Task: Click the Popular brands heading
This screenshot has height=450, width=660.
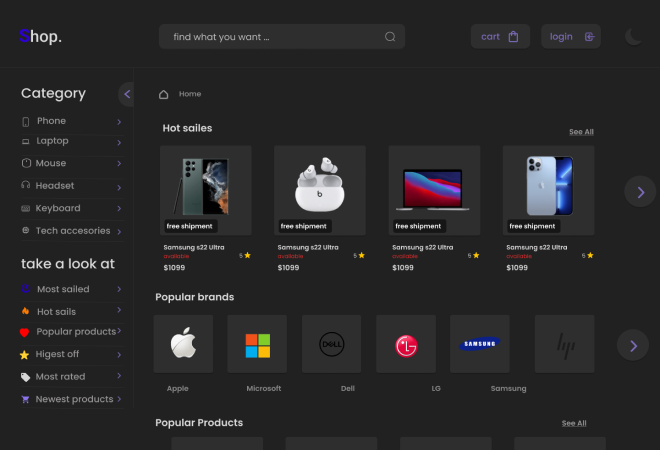Action: click(194, 297)
